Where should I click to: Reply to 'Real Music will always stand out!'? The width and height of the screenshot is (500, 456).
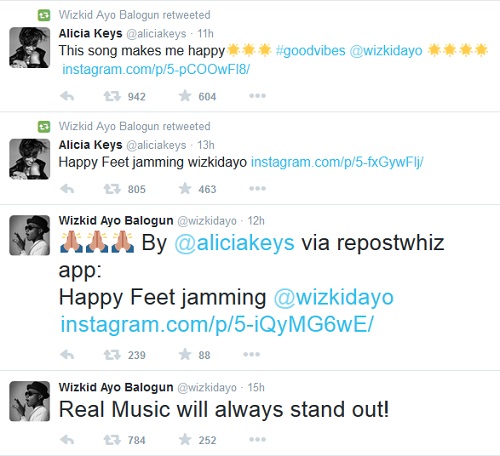coord(67,440)
